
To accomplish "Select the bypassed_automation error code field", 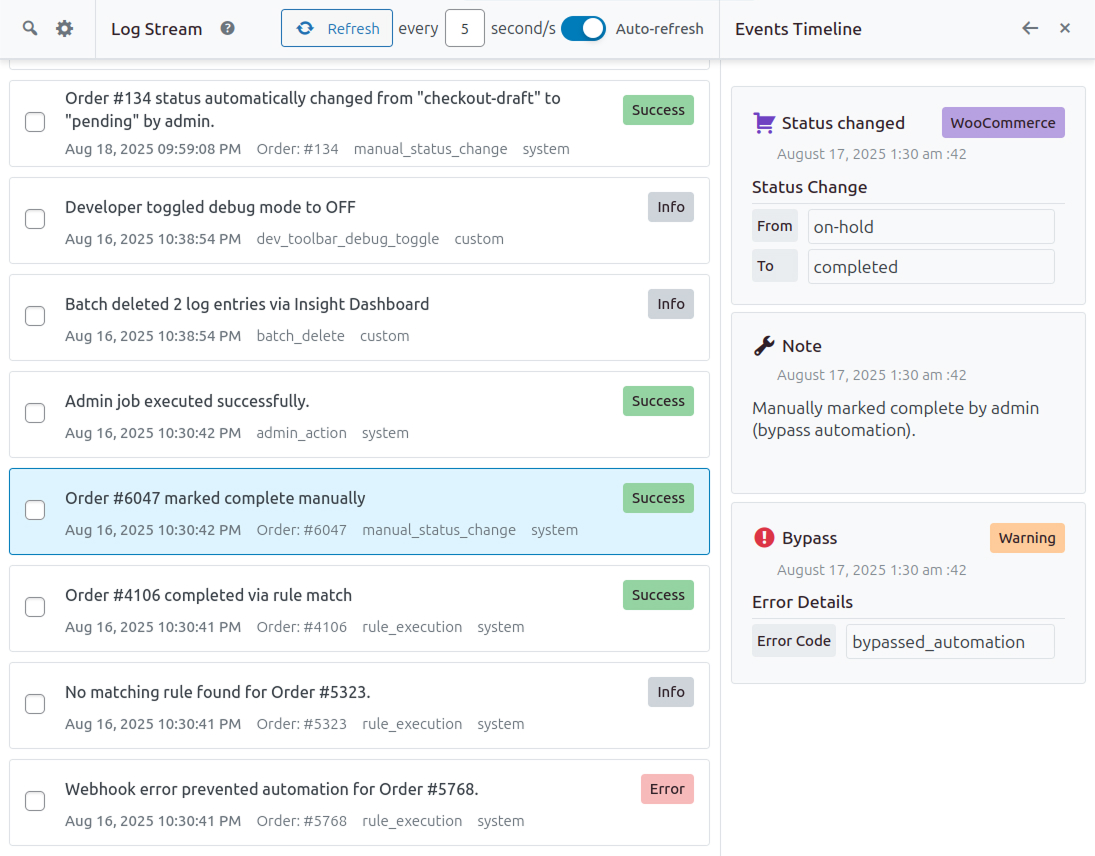I will (x=949, y=642).
